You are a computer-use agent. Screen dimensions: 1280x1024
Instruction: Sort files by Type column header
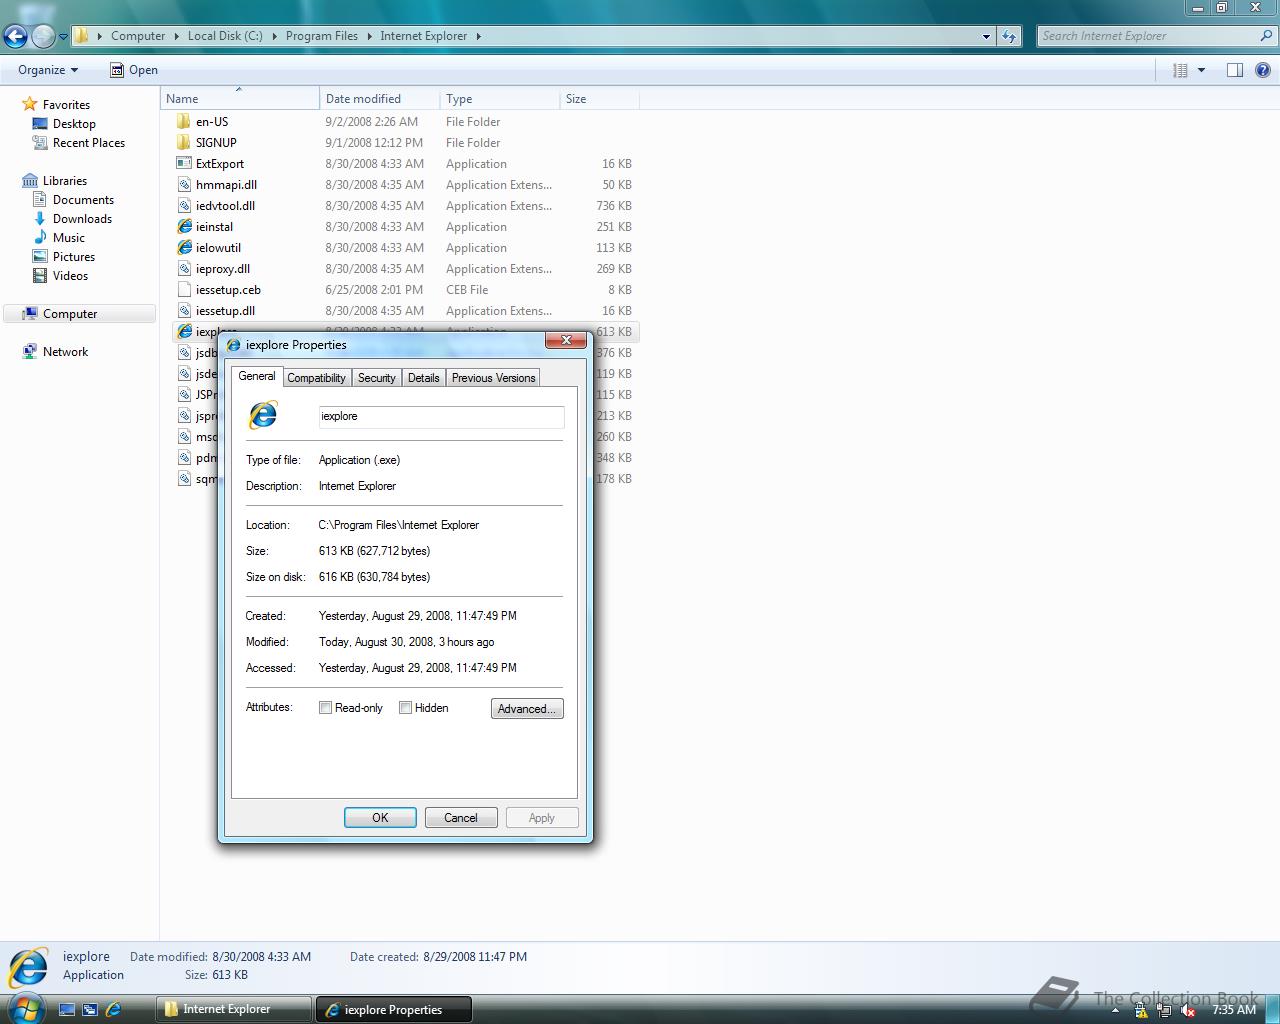(x=500, y=99)
